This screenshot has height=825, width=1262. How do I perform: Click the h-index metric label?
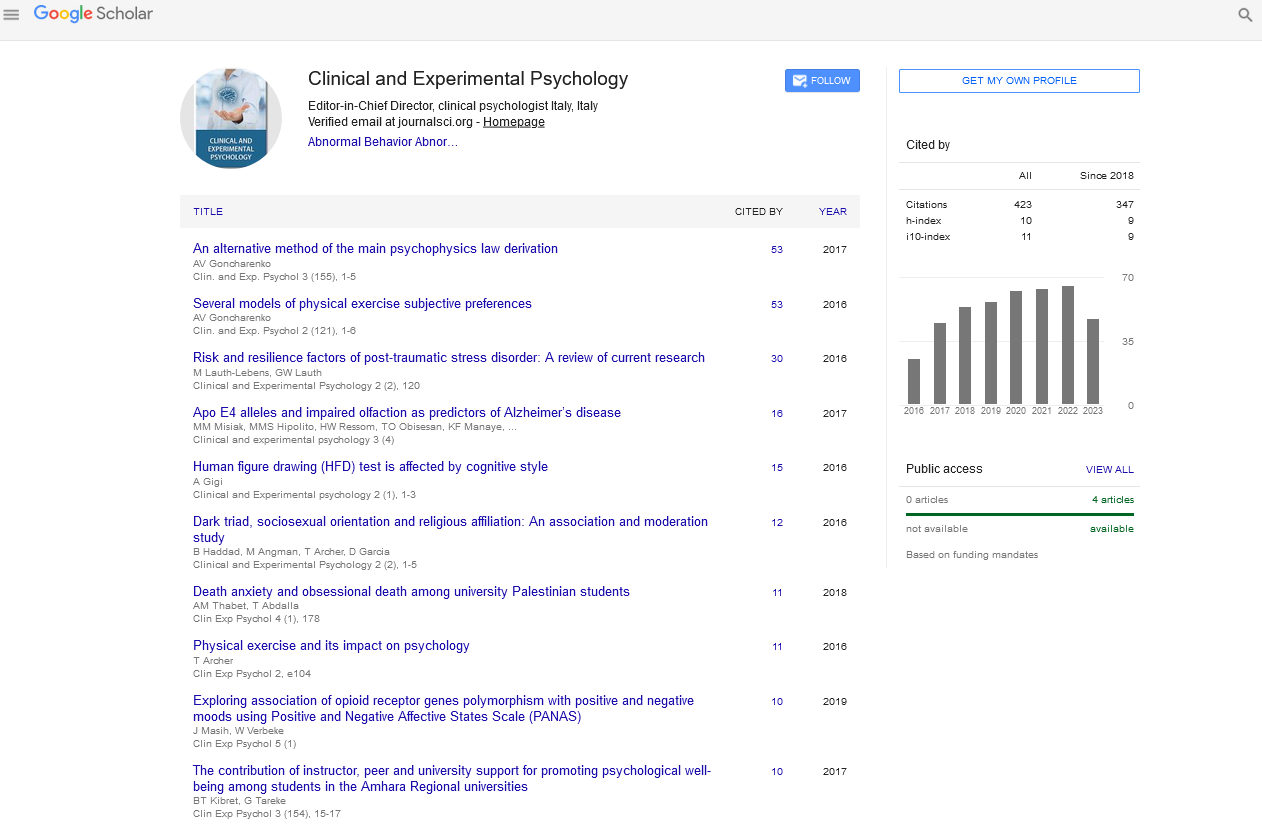tap(923, 221)
